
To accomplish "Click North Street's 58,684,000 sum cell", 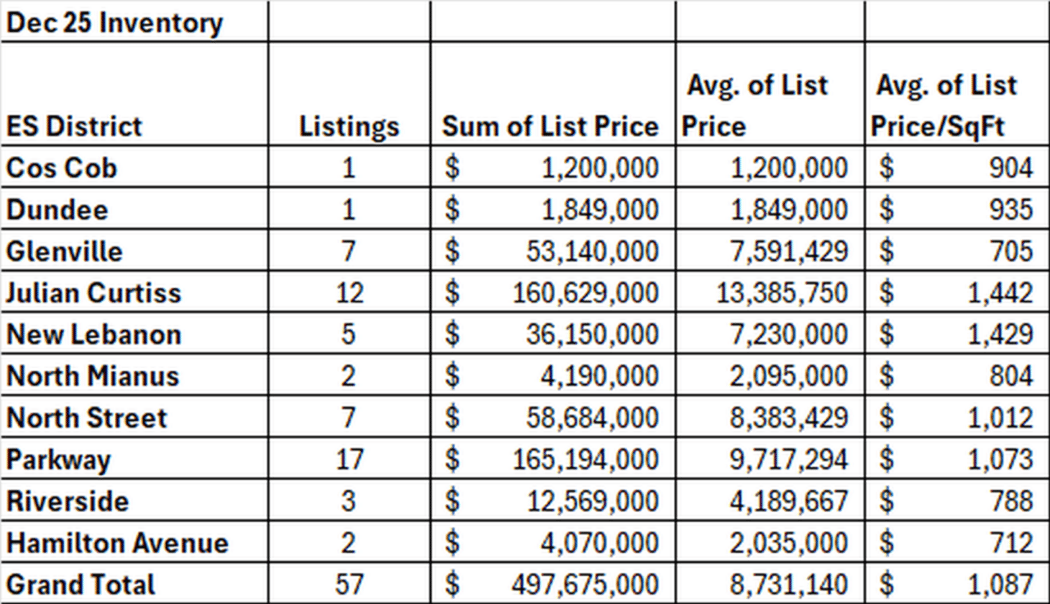I will 599,418.
